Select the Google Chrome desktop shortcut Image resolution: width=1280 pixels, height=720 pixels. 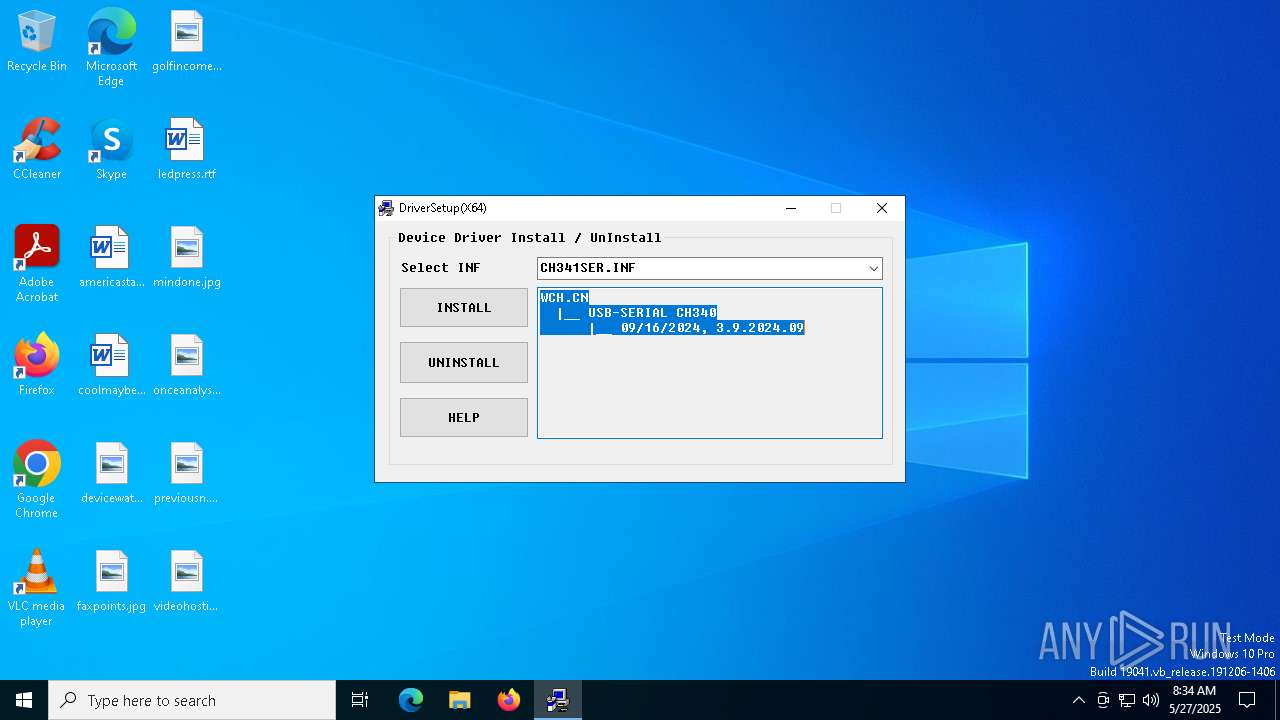tap(37, 480)
